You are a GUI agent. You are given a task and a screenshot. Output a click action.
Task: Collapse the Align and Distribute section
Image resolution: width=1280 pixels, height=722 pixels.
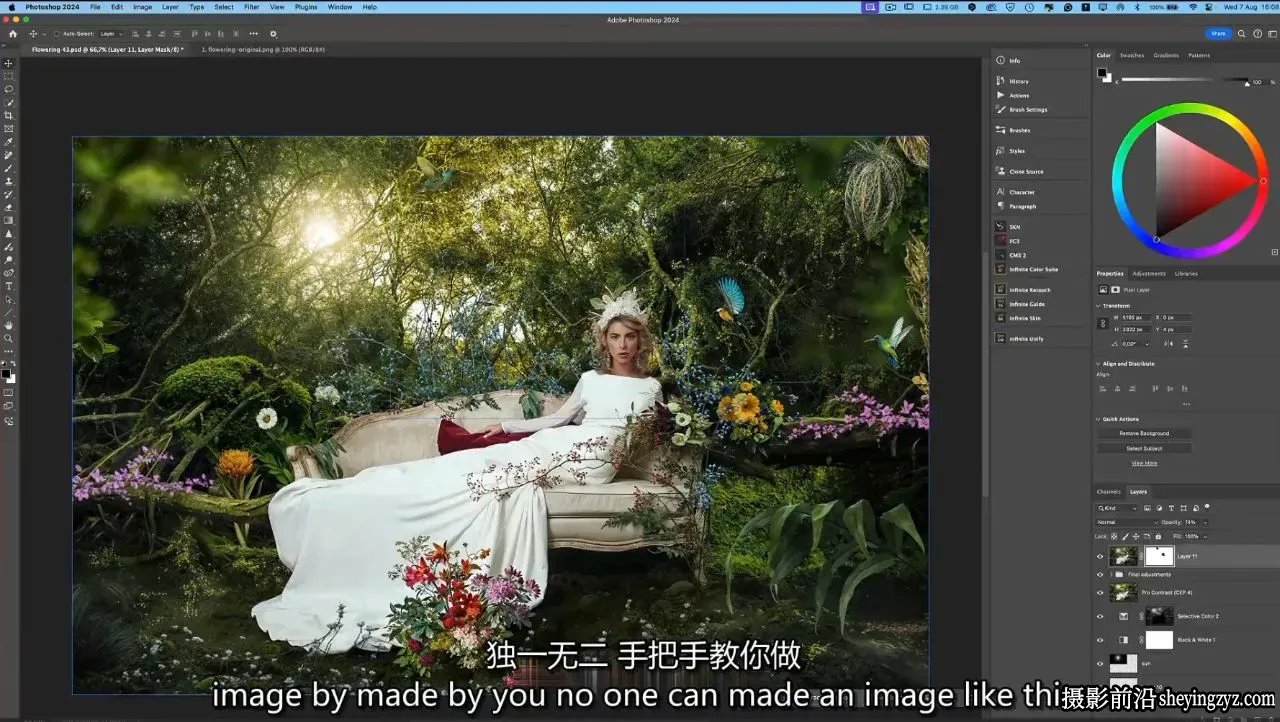point(1099,363)
